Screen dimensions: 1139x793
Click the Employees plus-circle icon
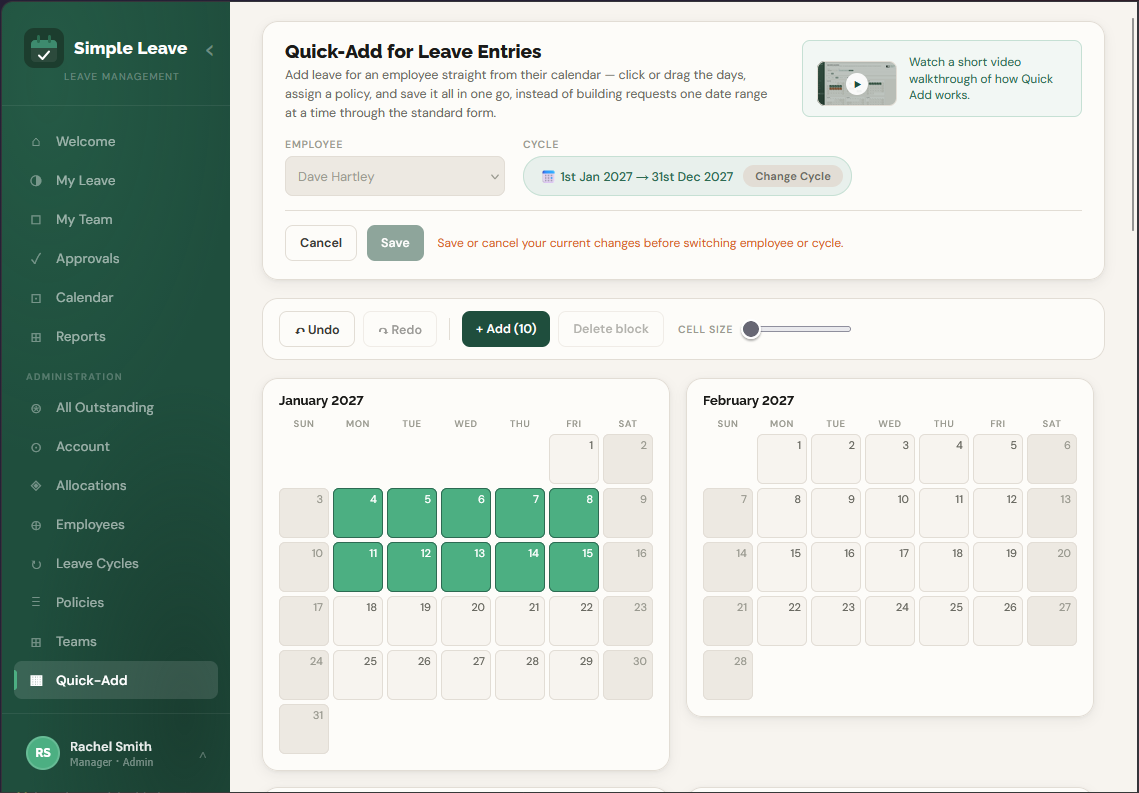[x=36, y=525]
